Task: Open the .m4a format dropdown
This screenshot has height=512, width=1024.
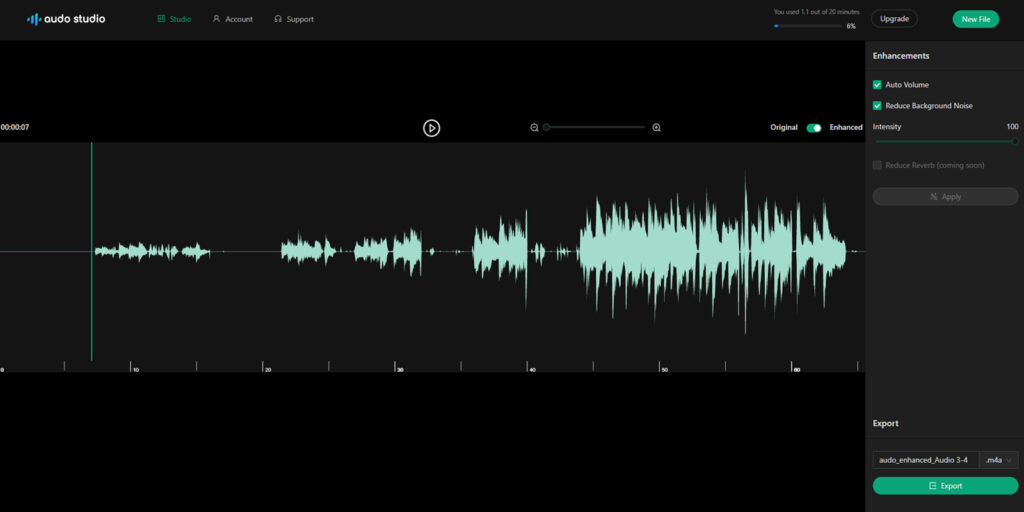Action: (x=999, y=460)
